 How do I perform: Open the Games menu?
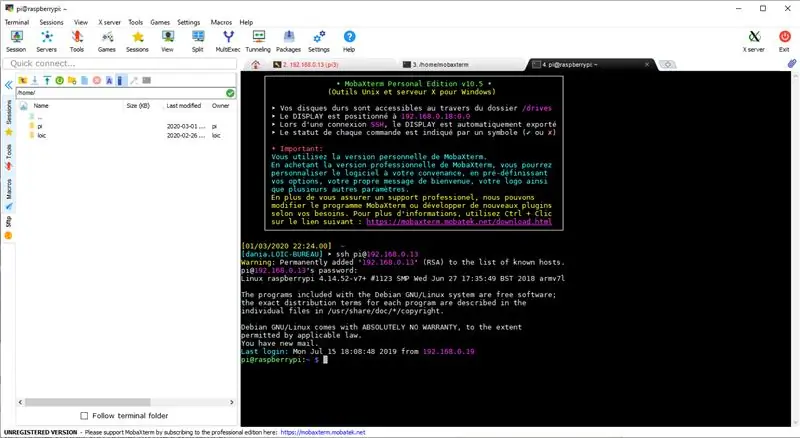tap(160, 22)
